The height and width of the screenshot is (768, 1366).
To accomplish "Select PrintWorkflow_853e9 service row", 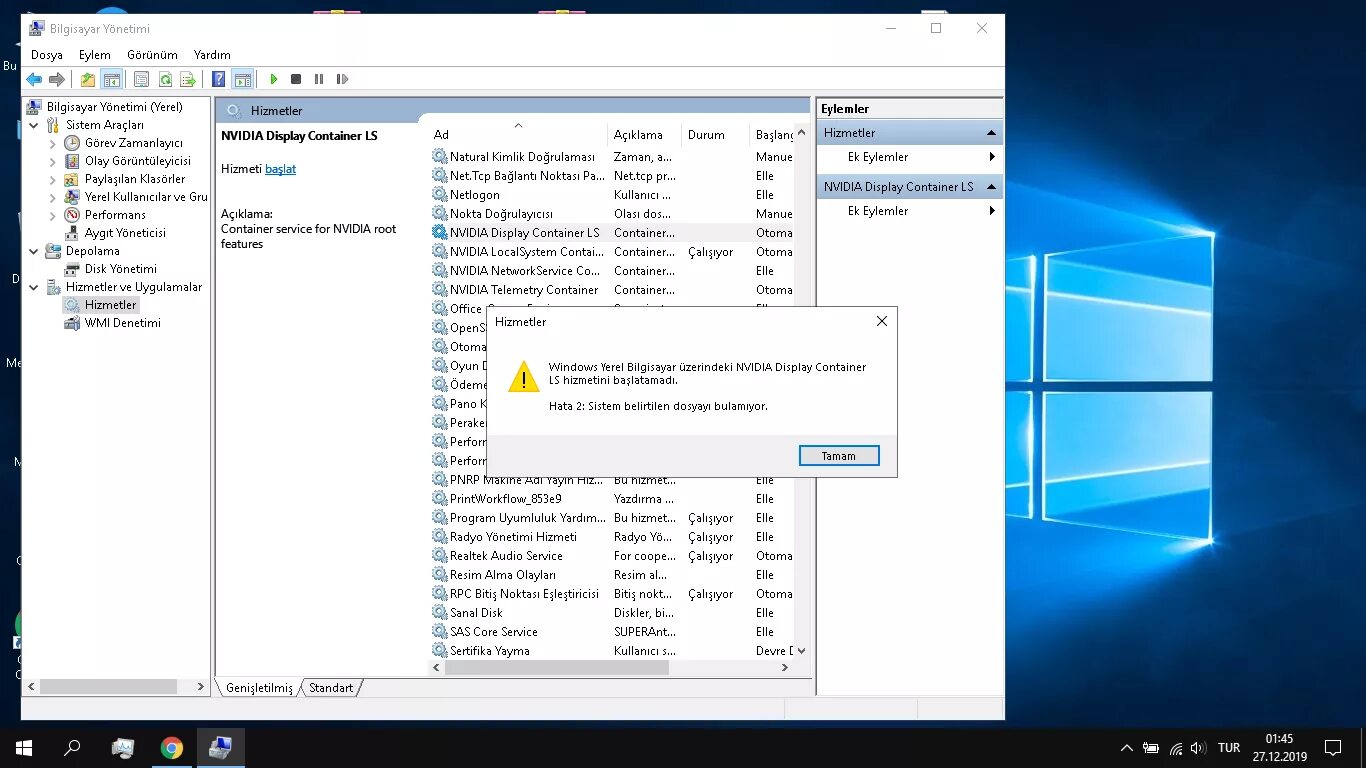I will 612,499.
